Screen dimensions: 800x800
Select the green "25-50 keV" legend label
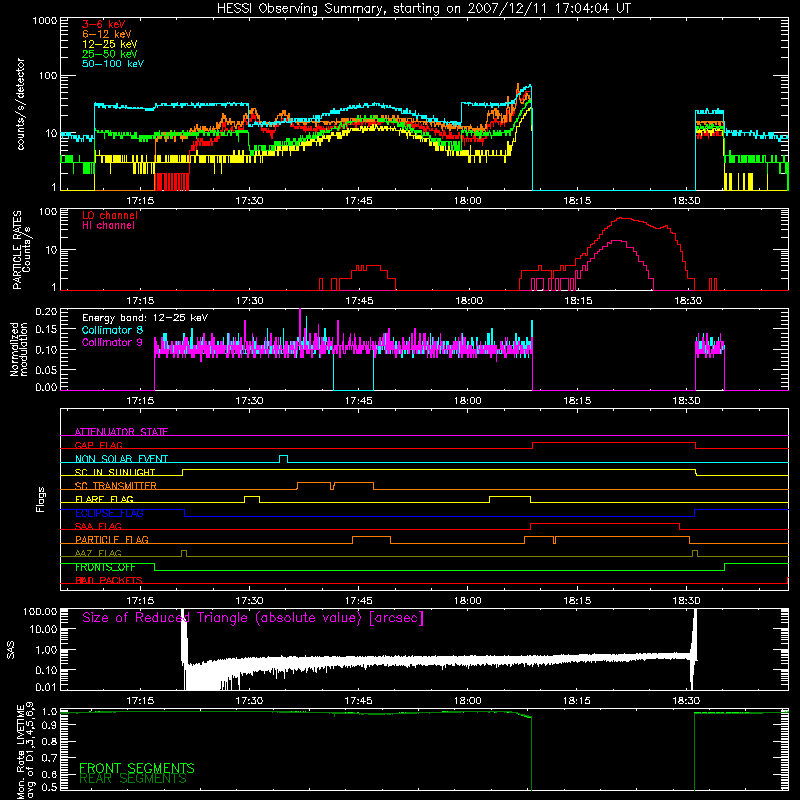tap(110, 54)
